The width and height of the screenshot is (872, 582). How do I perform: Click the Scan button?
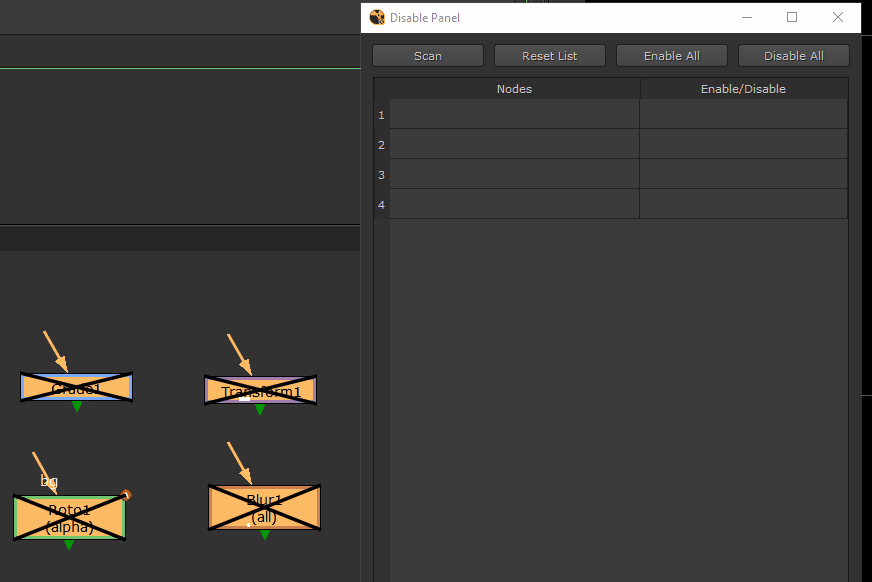pyautogui.click(x=427, y=56)
